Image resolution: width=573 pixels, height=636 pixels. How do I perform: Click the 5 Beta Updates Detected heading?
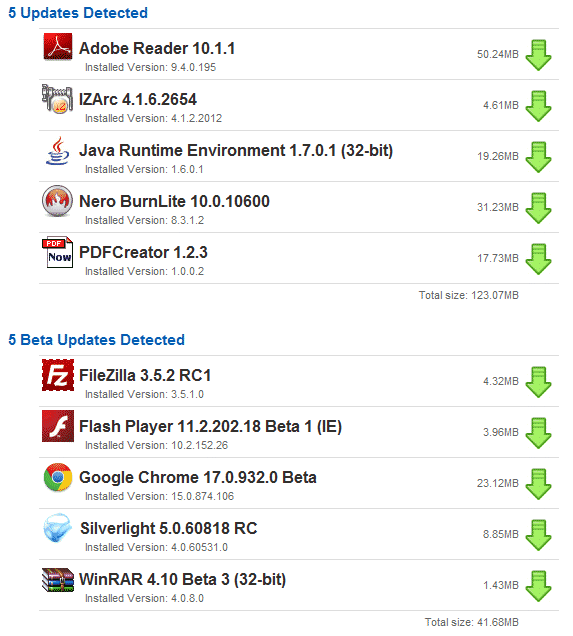click(97, 340)
